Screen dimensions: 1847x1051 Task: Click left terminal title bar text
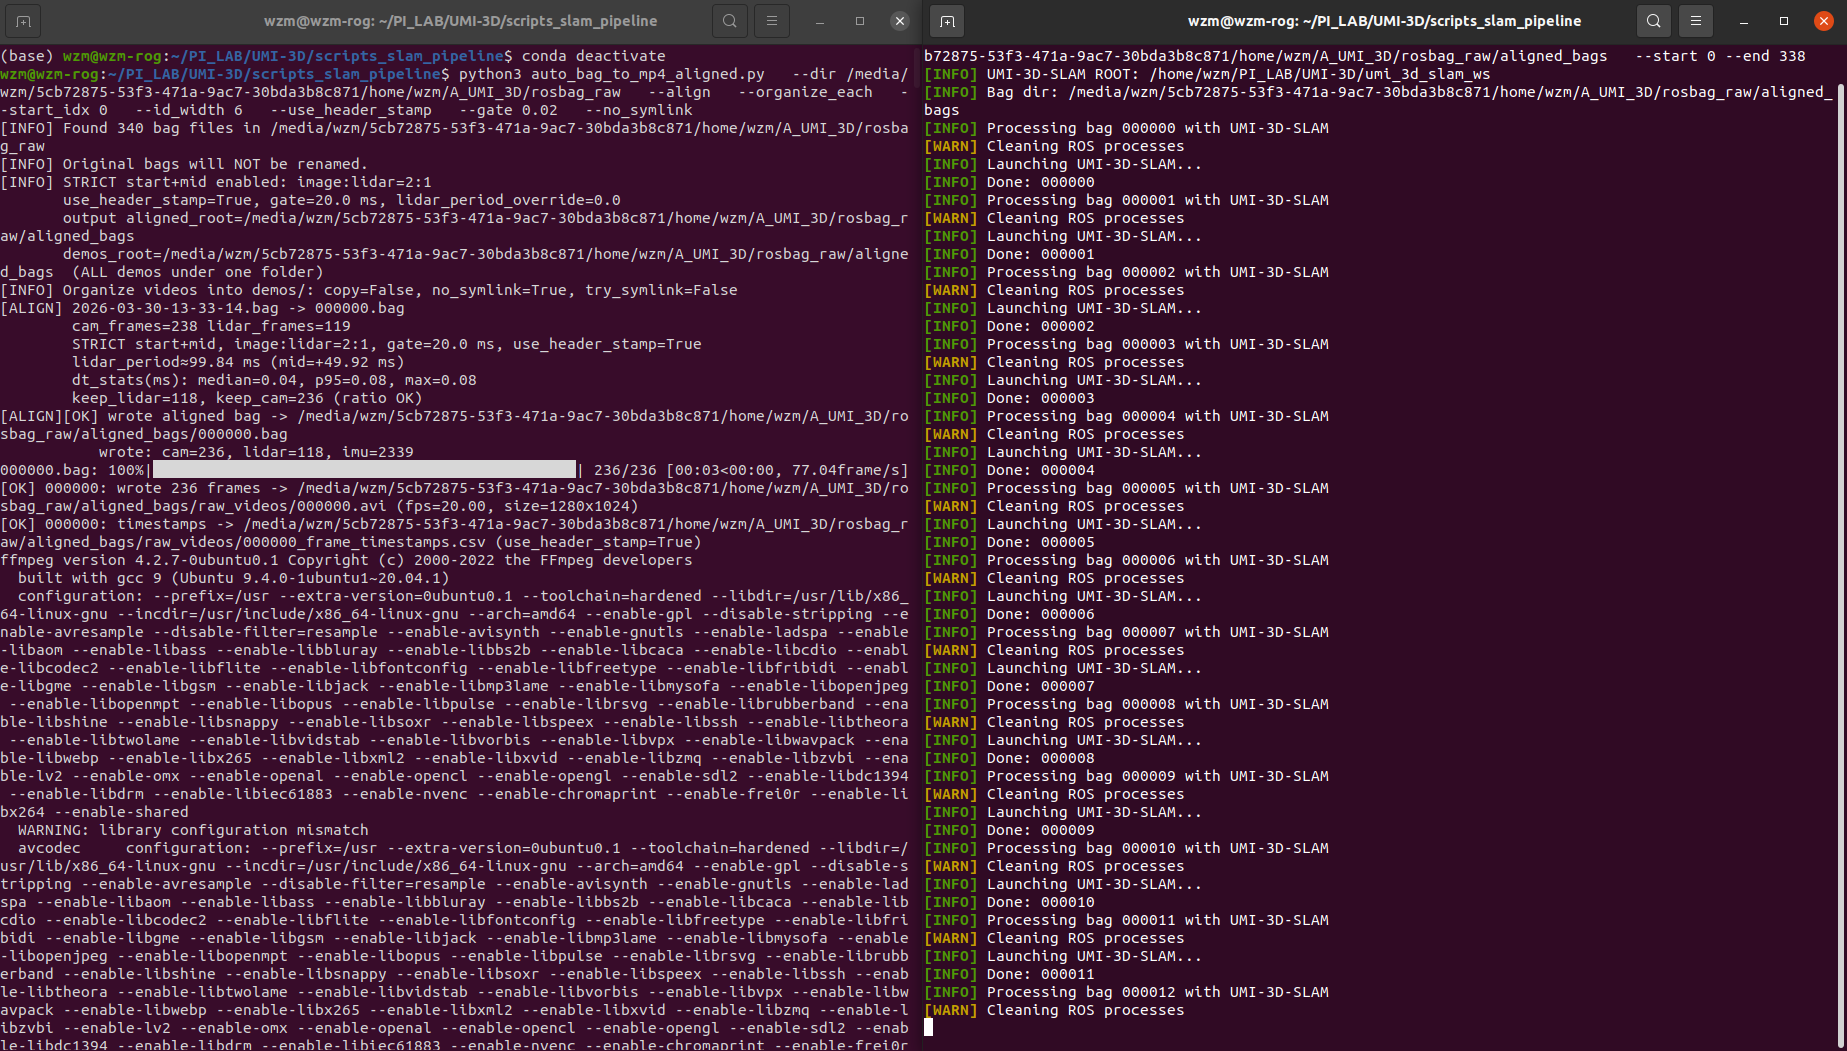coord(460,21)
